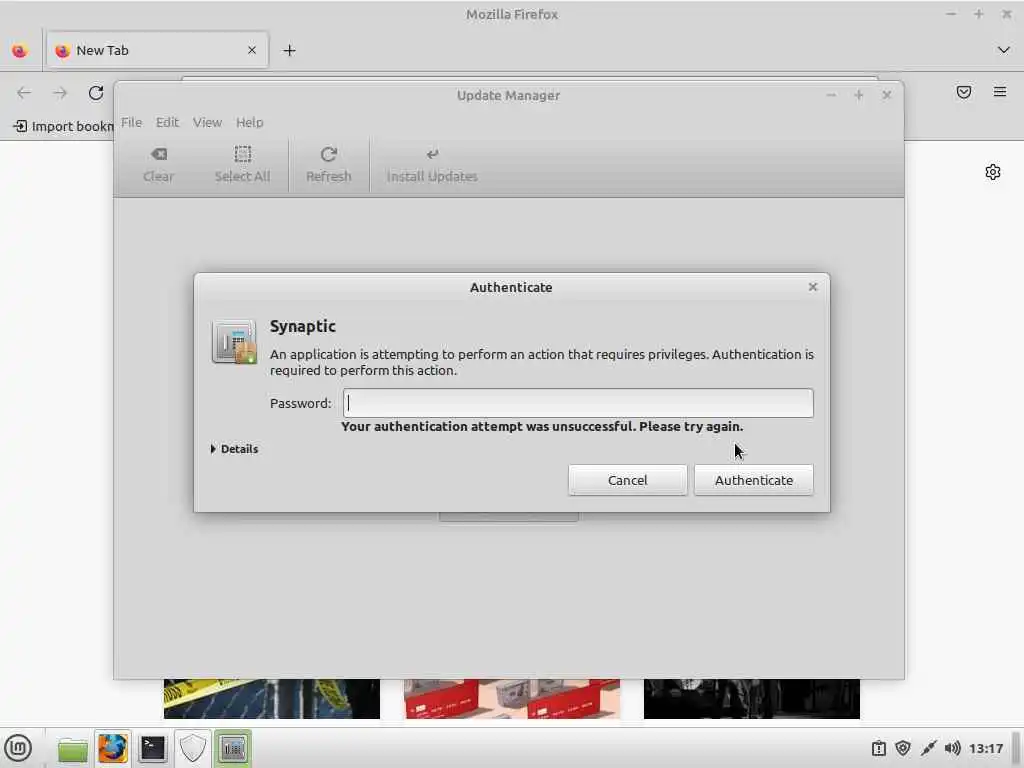Click the update shield tray icon
Image resolution: width=1024 pixels, height=768 pixels.
click(x=903, y=748)
